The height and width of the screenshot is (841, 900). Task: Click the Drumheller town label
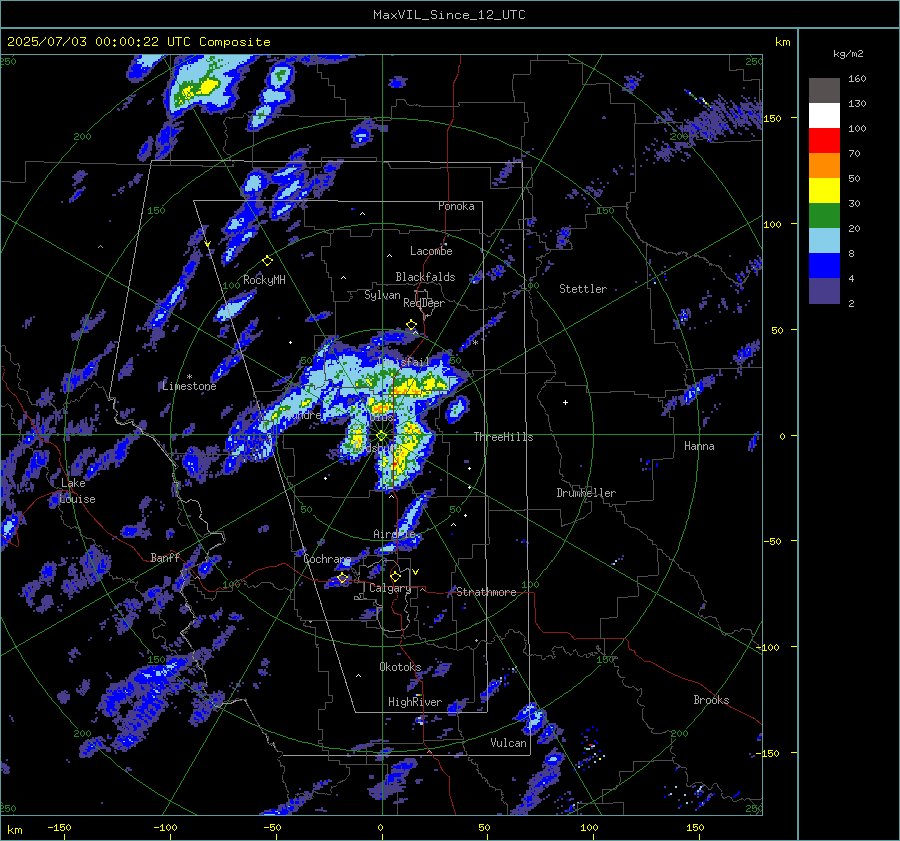586,493
